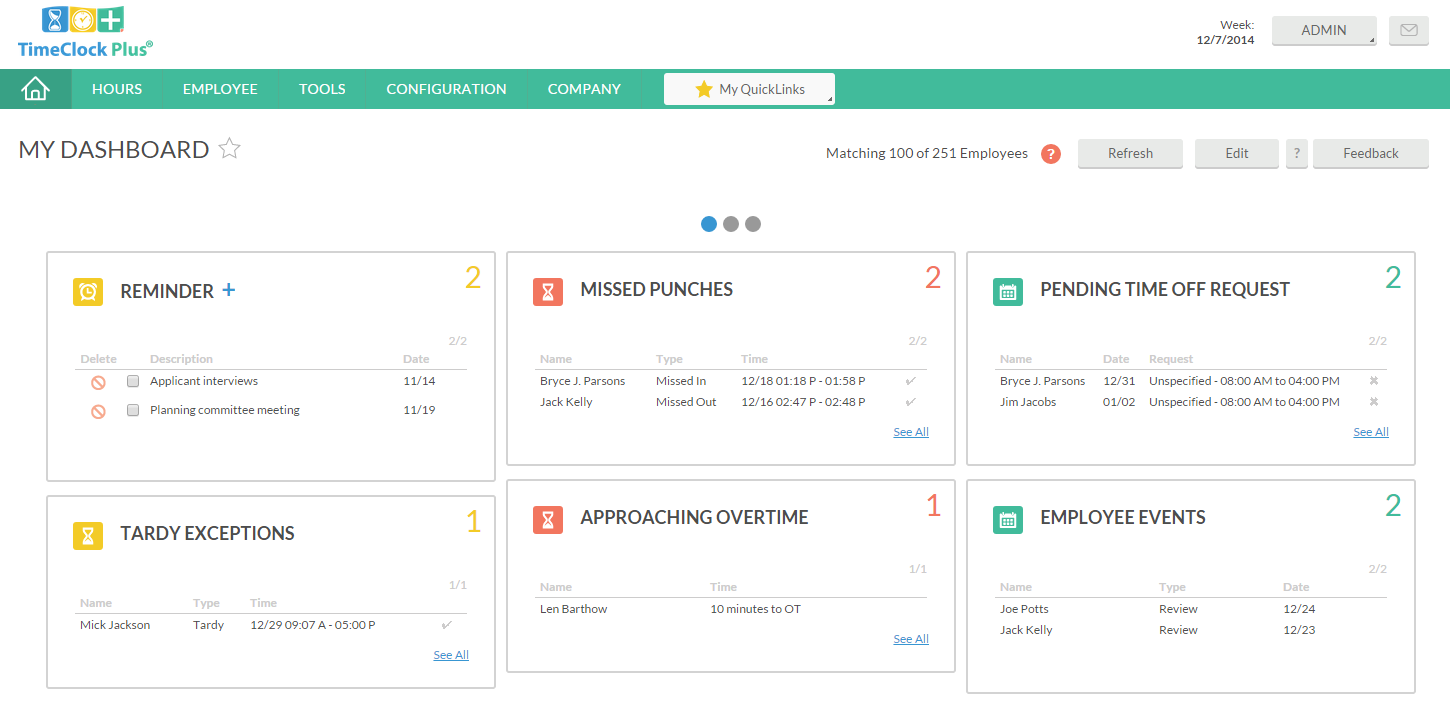Approve Mick Jackson tardy exception checkmark
Image resolution: width=1450 pixels, height=707 pixels.
click(x=446, y=625)
